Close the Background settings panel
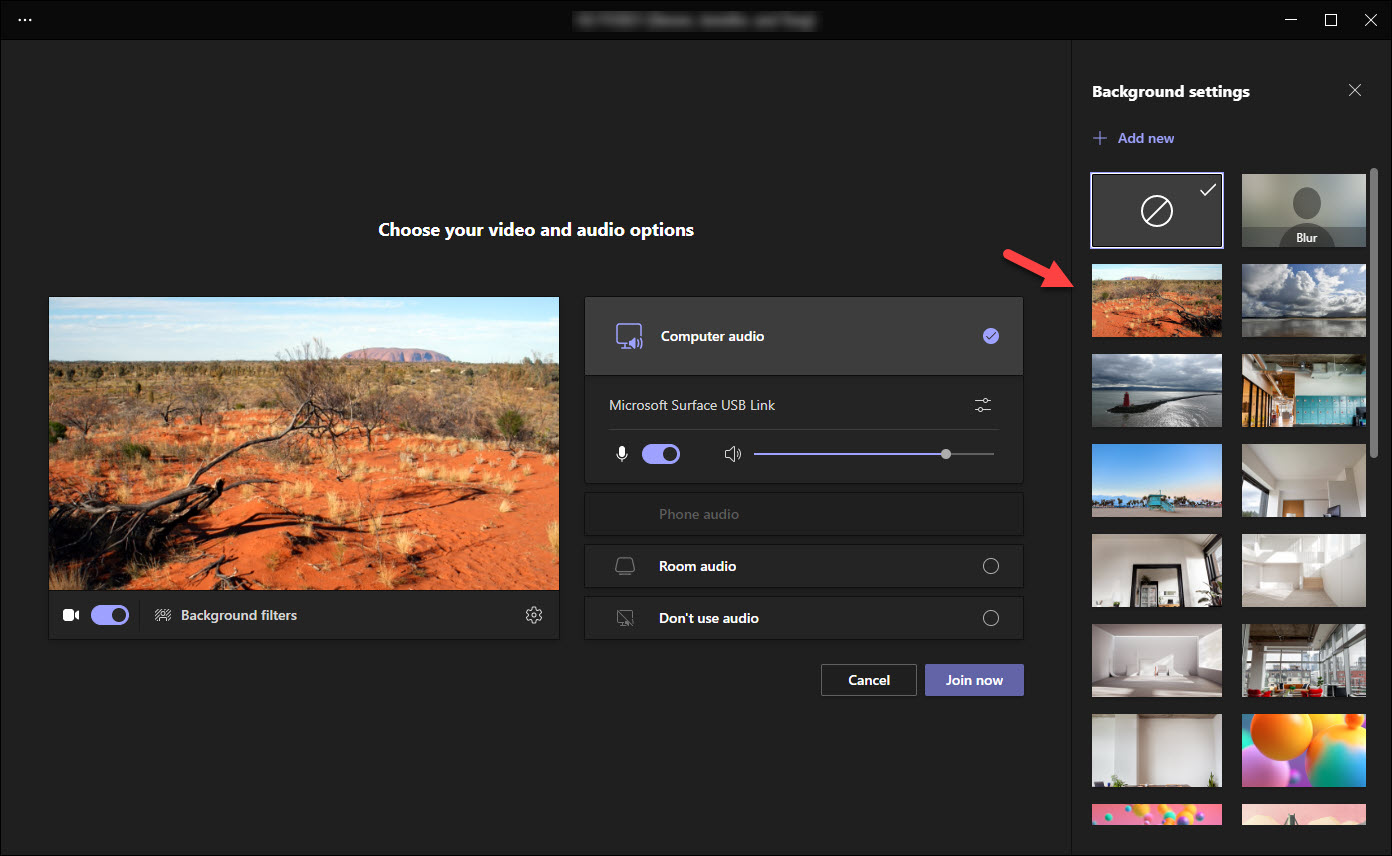The image size is (1392, 856). pyautogui.click(x=1355, y=91)
